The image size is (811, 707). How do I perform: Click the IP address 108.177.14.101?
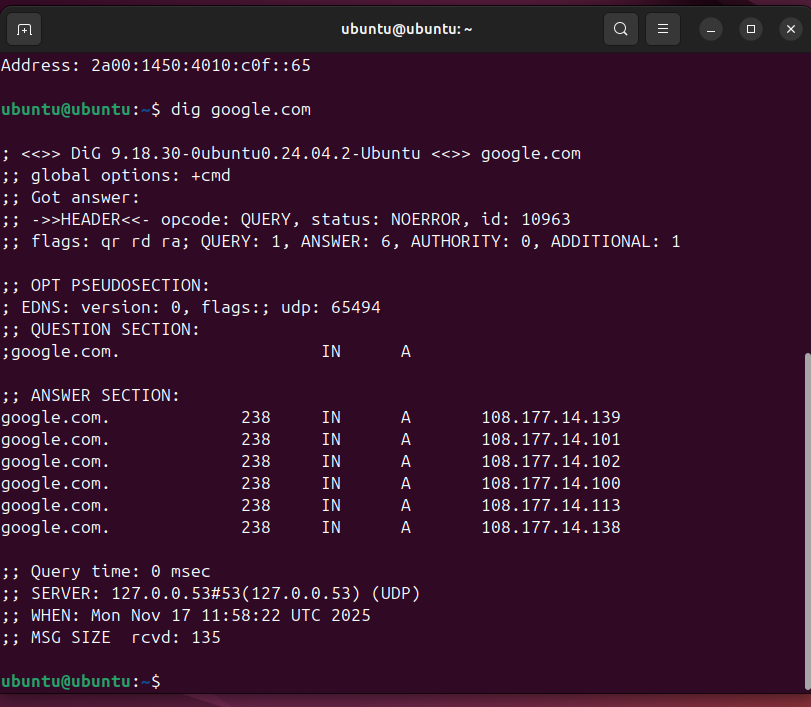pos(550,439)
